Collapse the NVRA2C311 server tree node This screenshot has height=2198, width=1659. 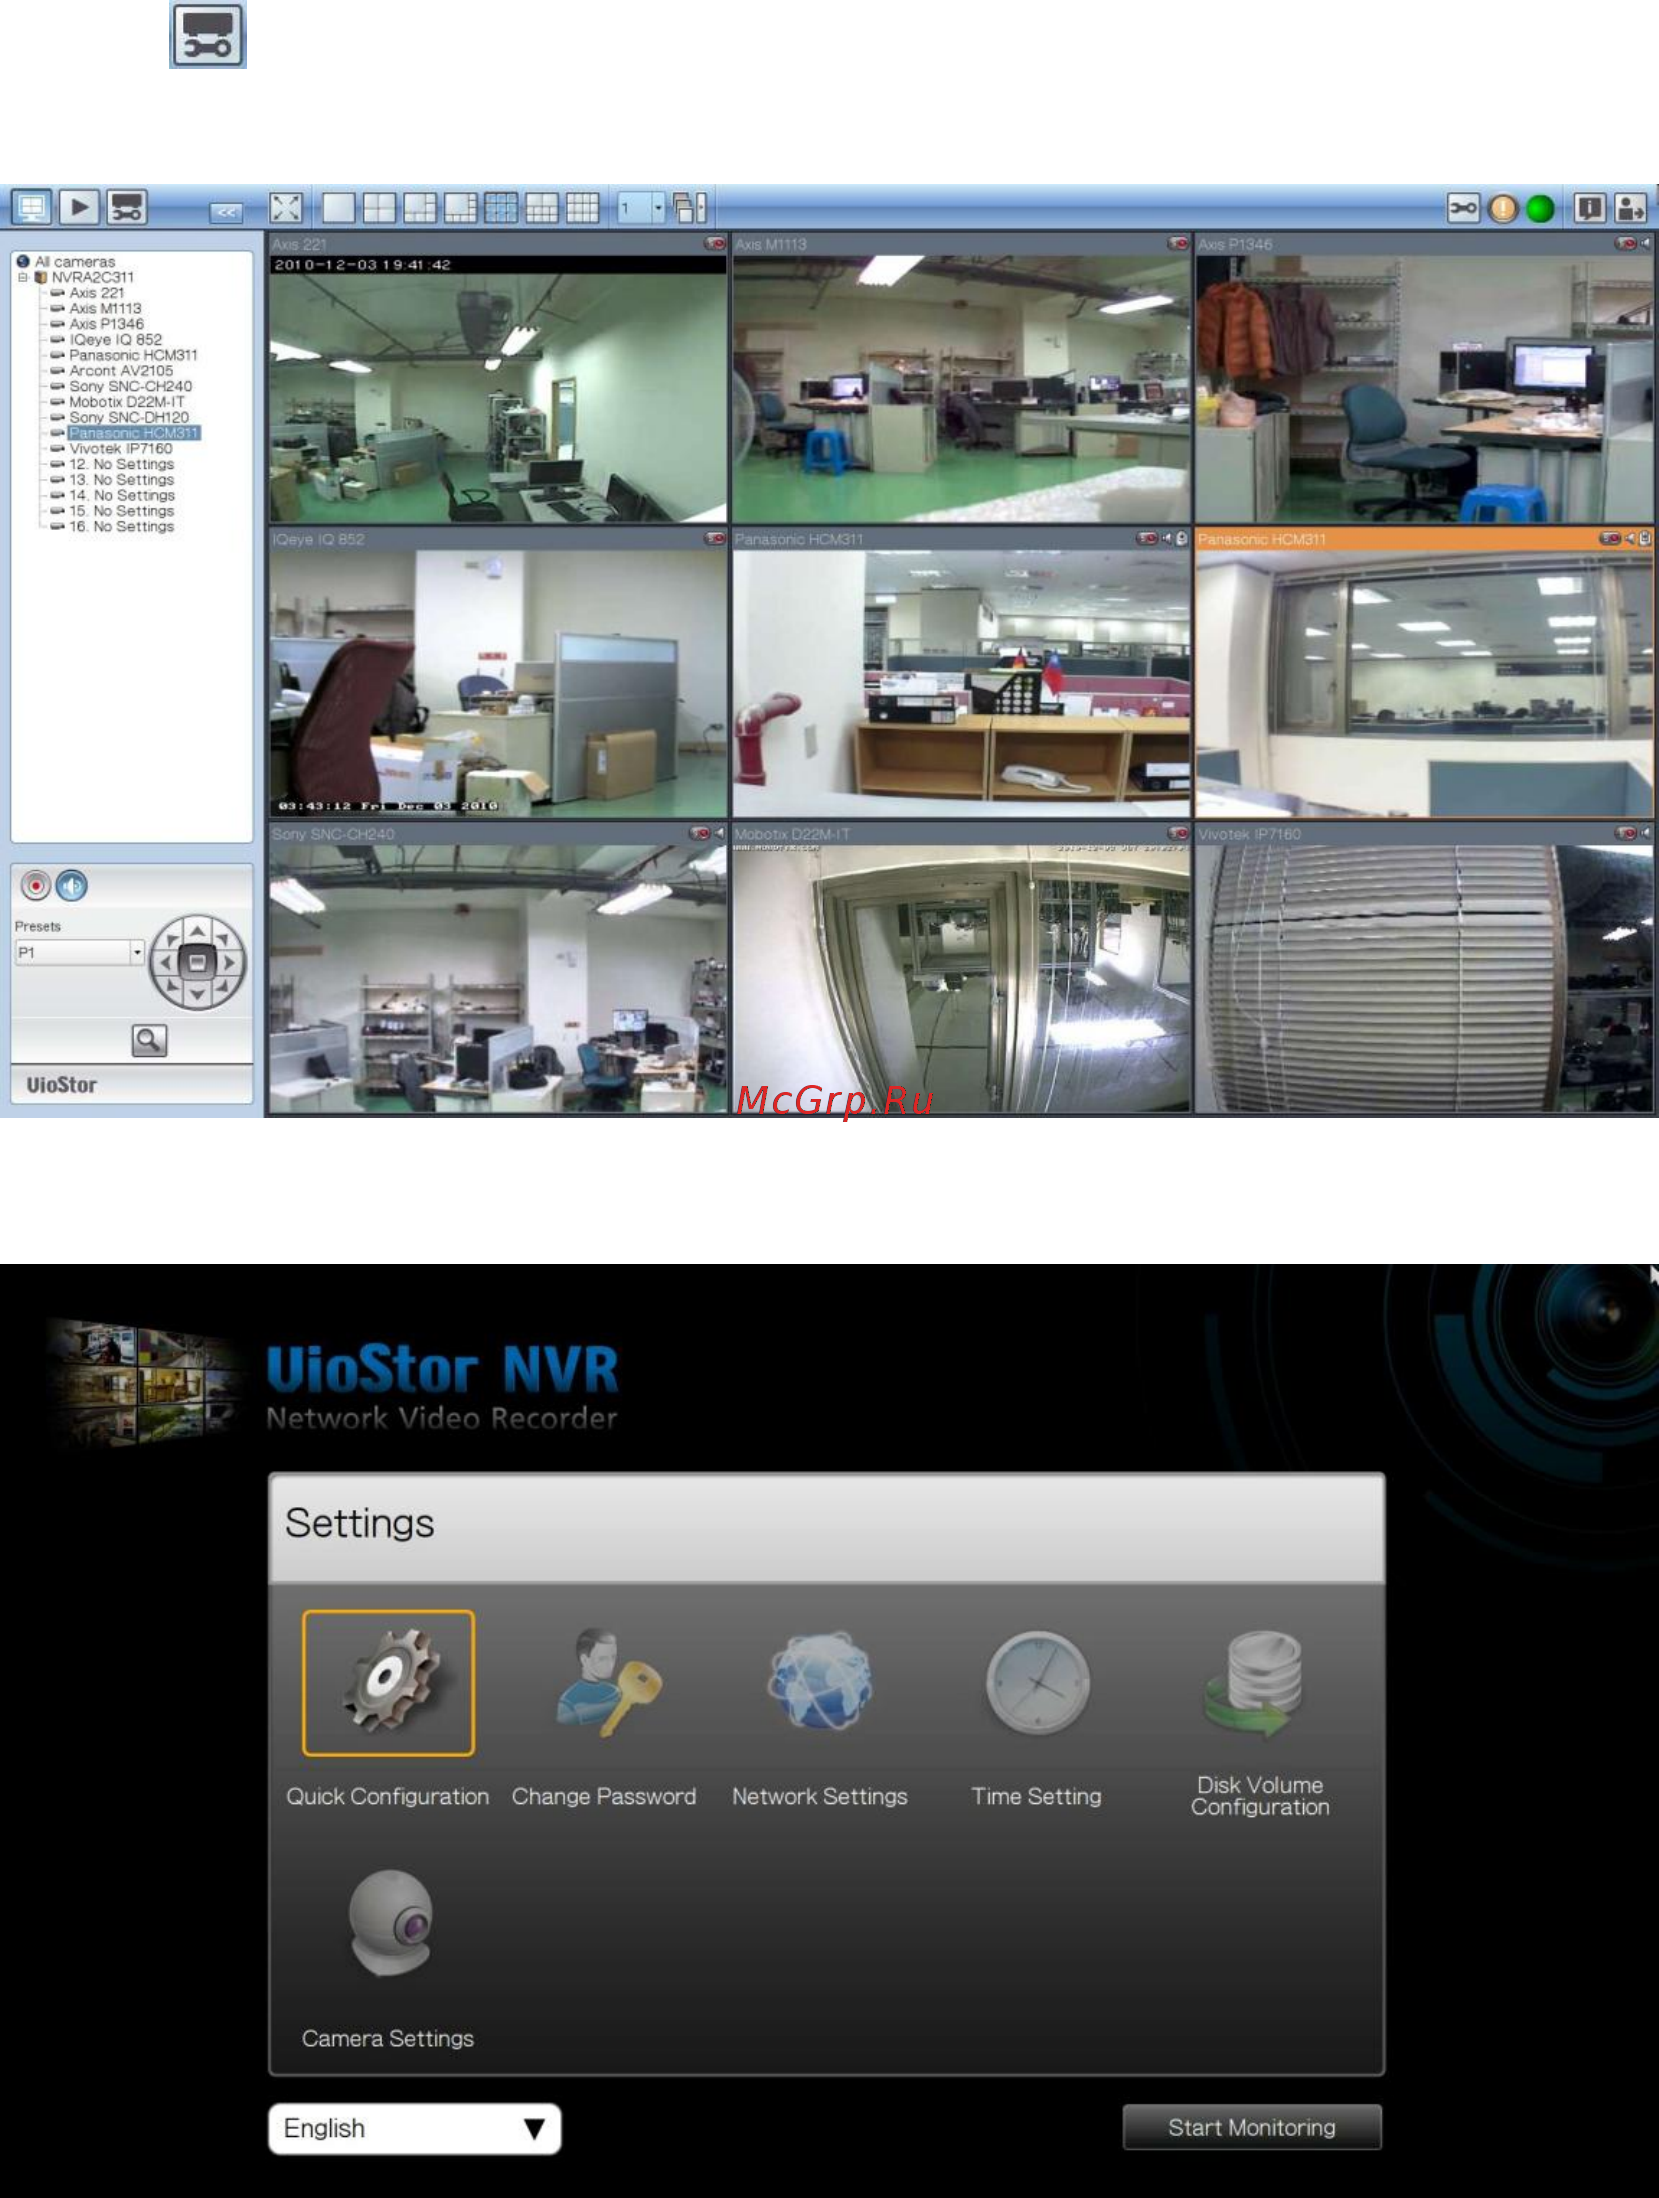point(22,277)
